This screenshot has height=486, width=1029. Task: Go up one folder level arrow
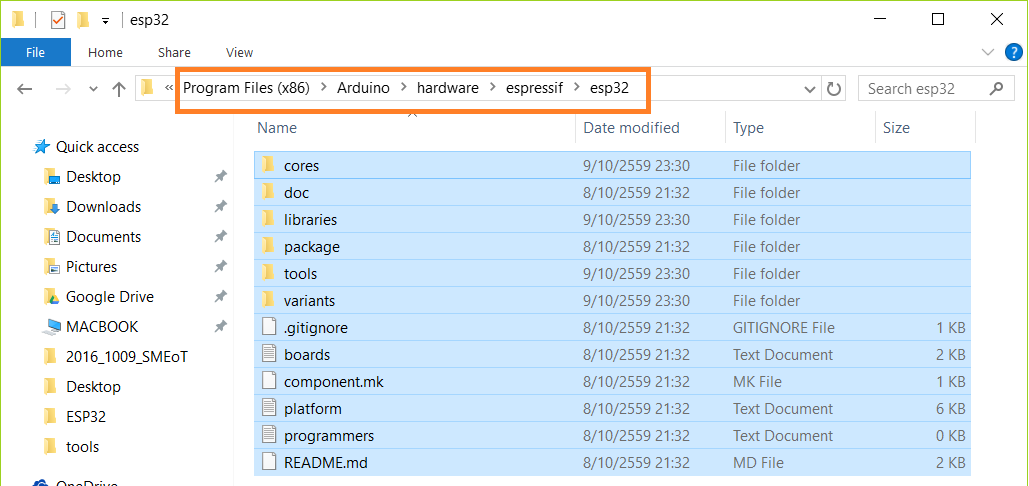tap(119, 89)
